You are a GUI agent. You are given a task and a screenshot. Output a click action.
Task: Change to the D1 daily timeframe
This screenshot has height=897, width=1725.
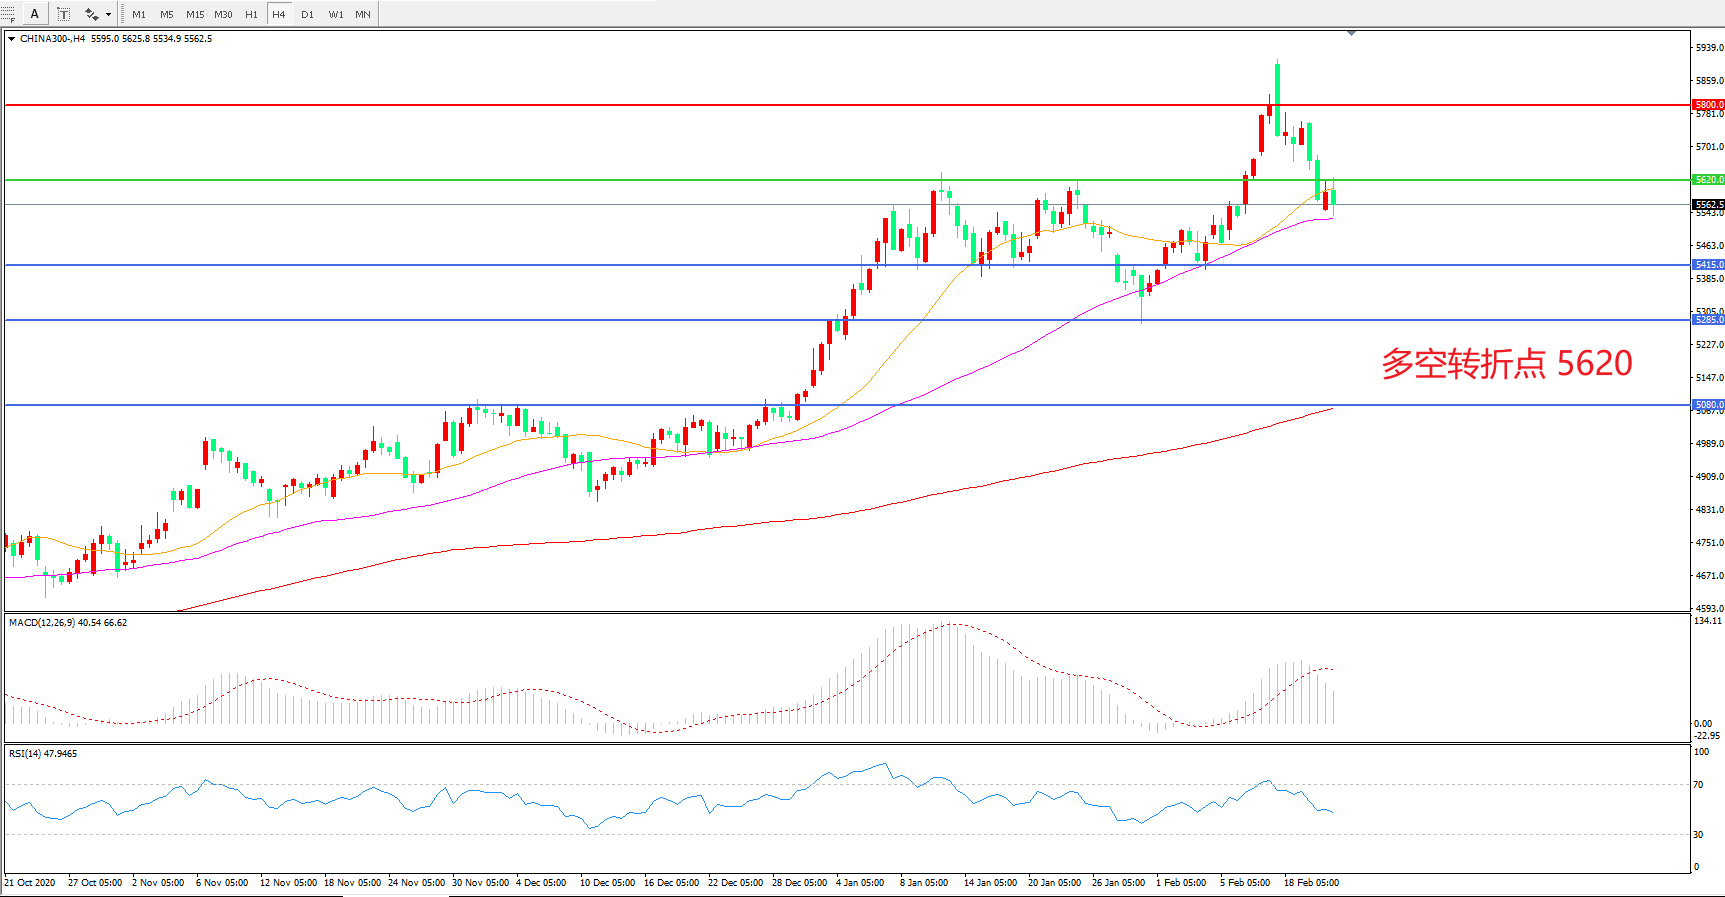point(307,14)
